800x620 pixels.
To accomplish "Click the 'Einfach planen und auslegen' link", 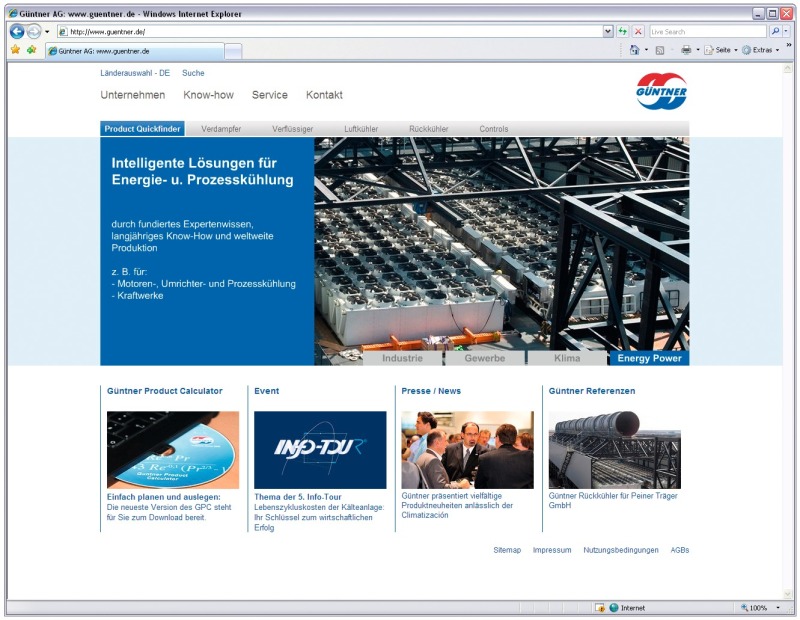I will (164, 497).
